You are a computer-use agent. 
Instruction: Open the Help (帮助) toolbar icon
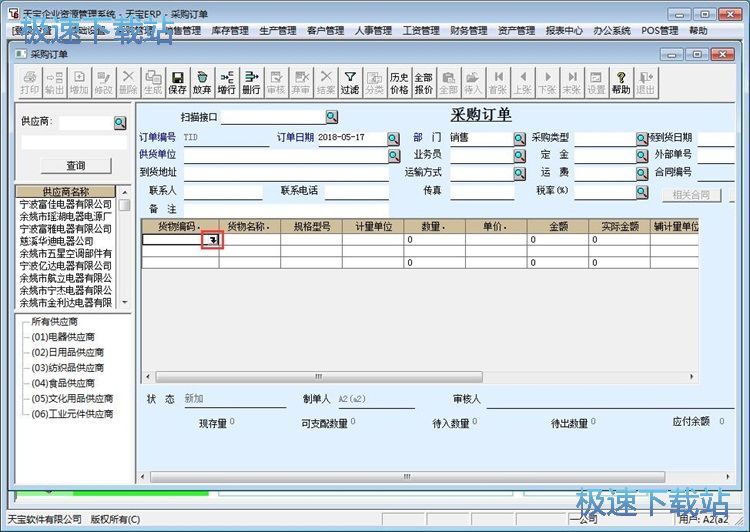621,82
